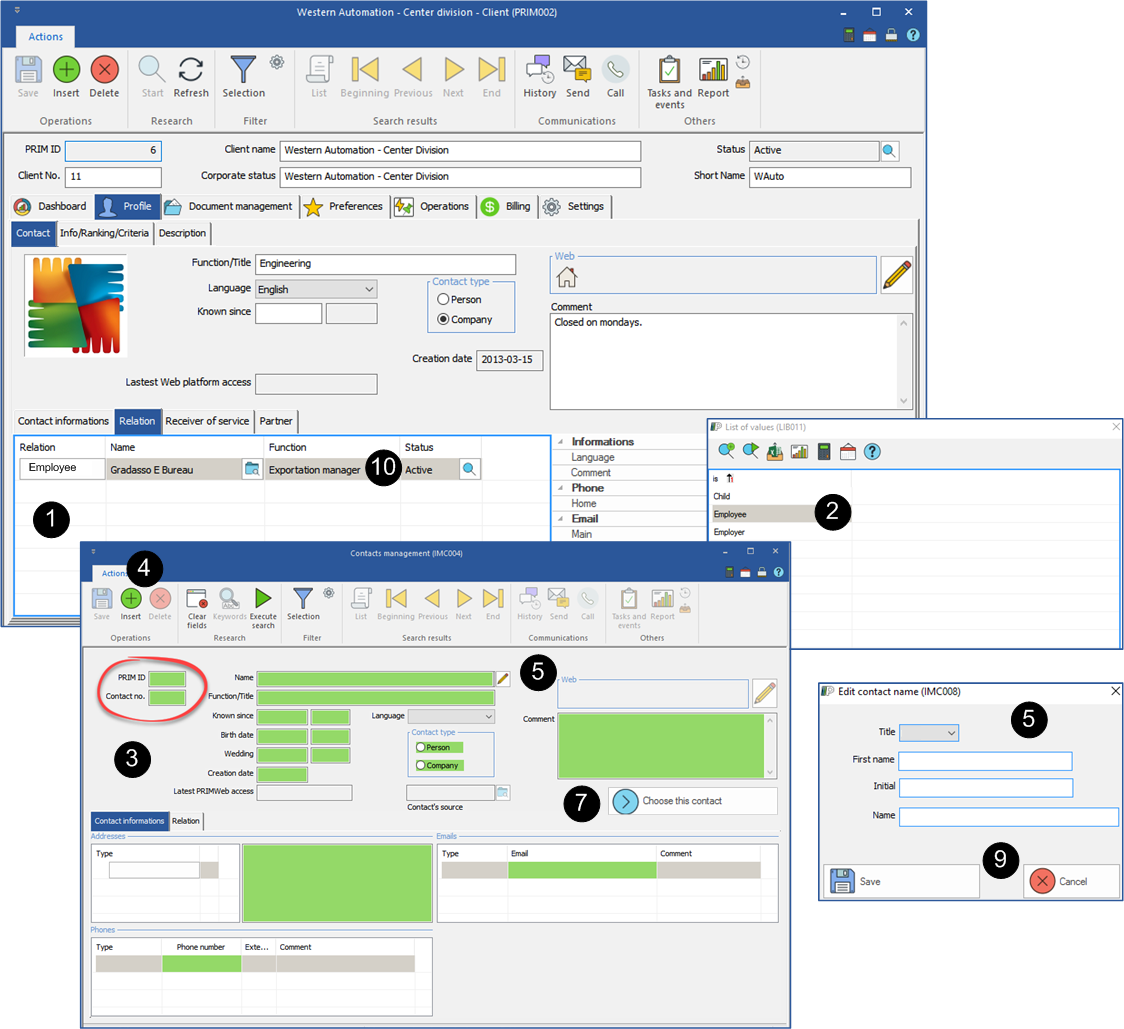Click the calculator icon in the List of values toolbar
The width and height of the screenshot is (1124, 1029).
coord(824,452)
